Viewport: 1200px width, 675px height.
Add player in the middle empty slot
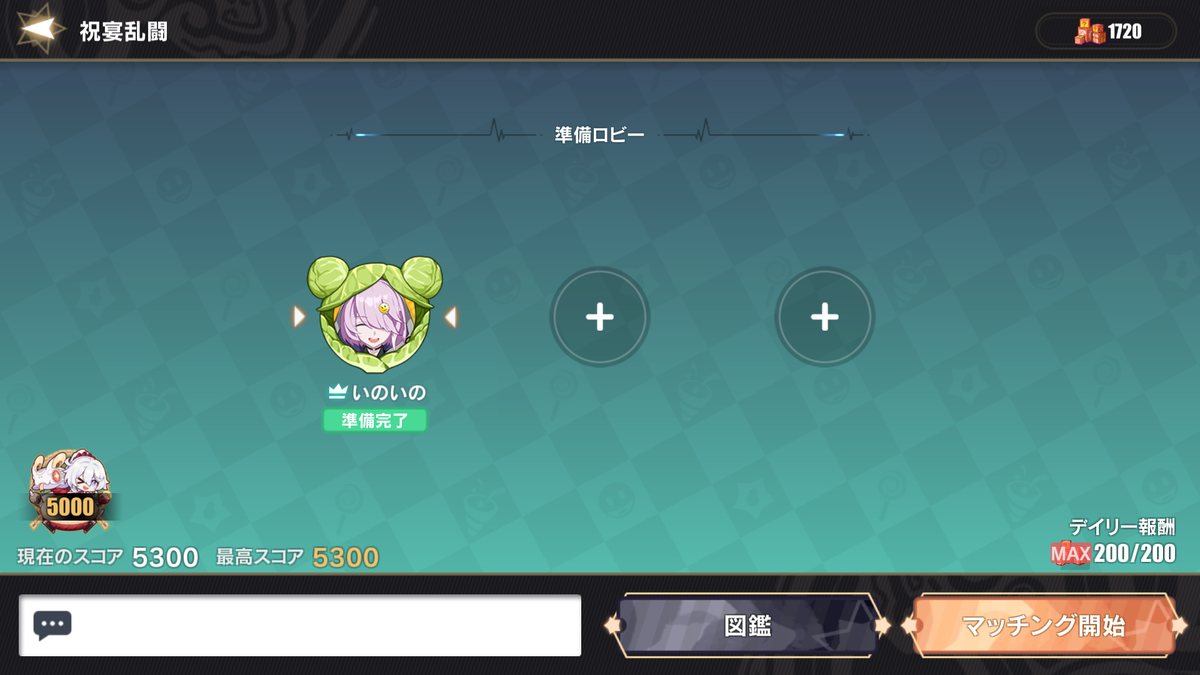(600, 317)
